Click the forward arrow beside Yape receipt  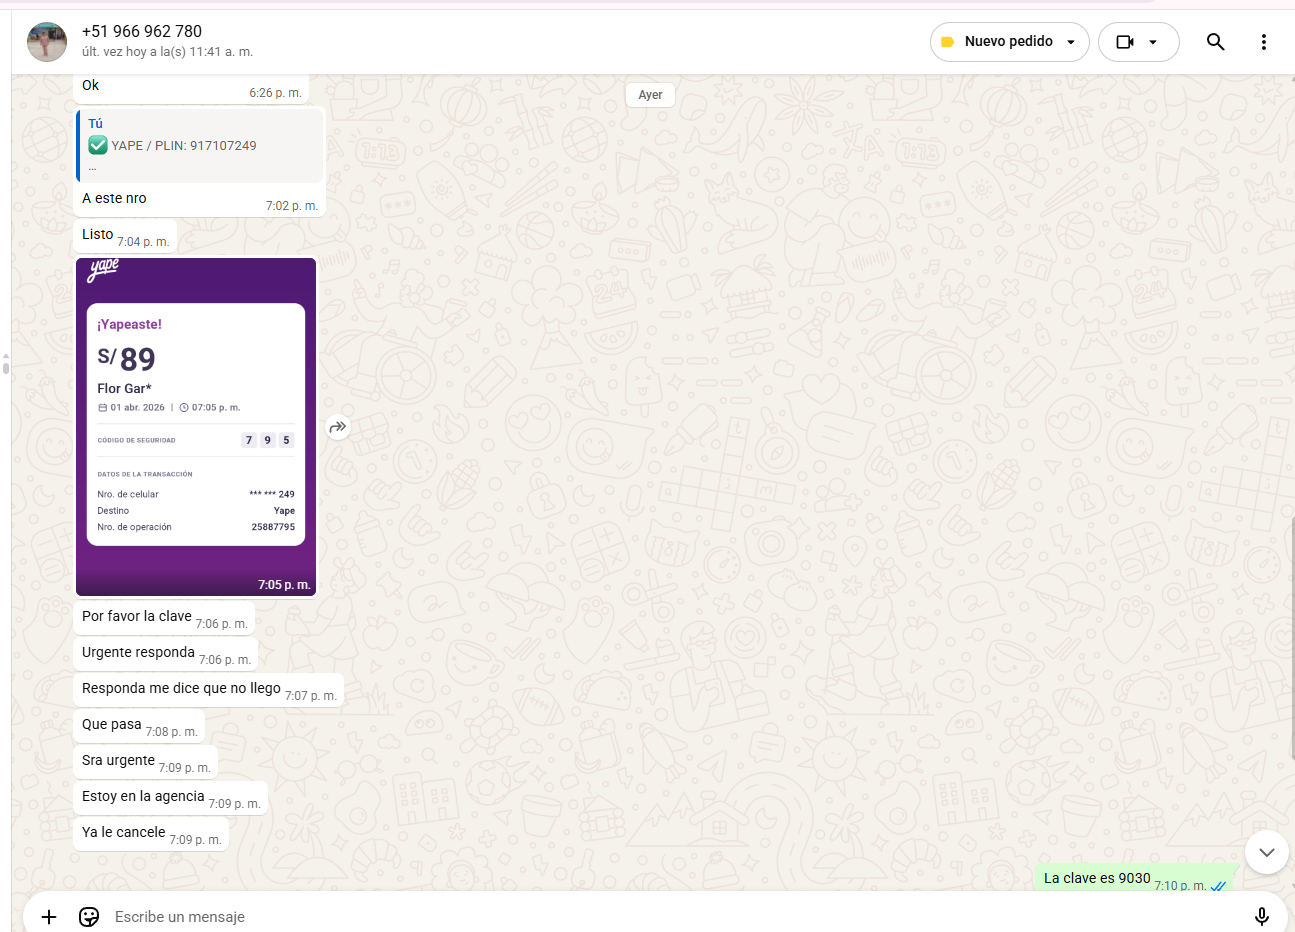click(x=338, y=427)
